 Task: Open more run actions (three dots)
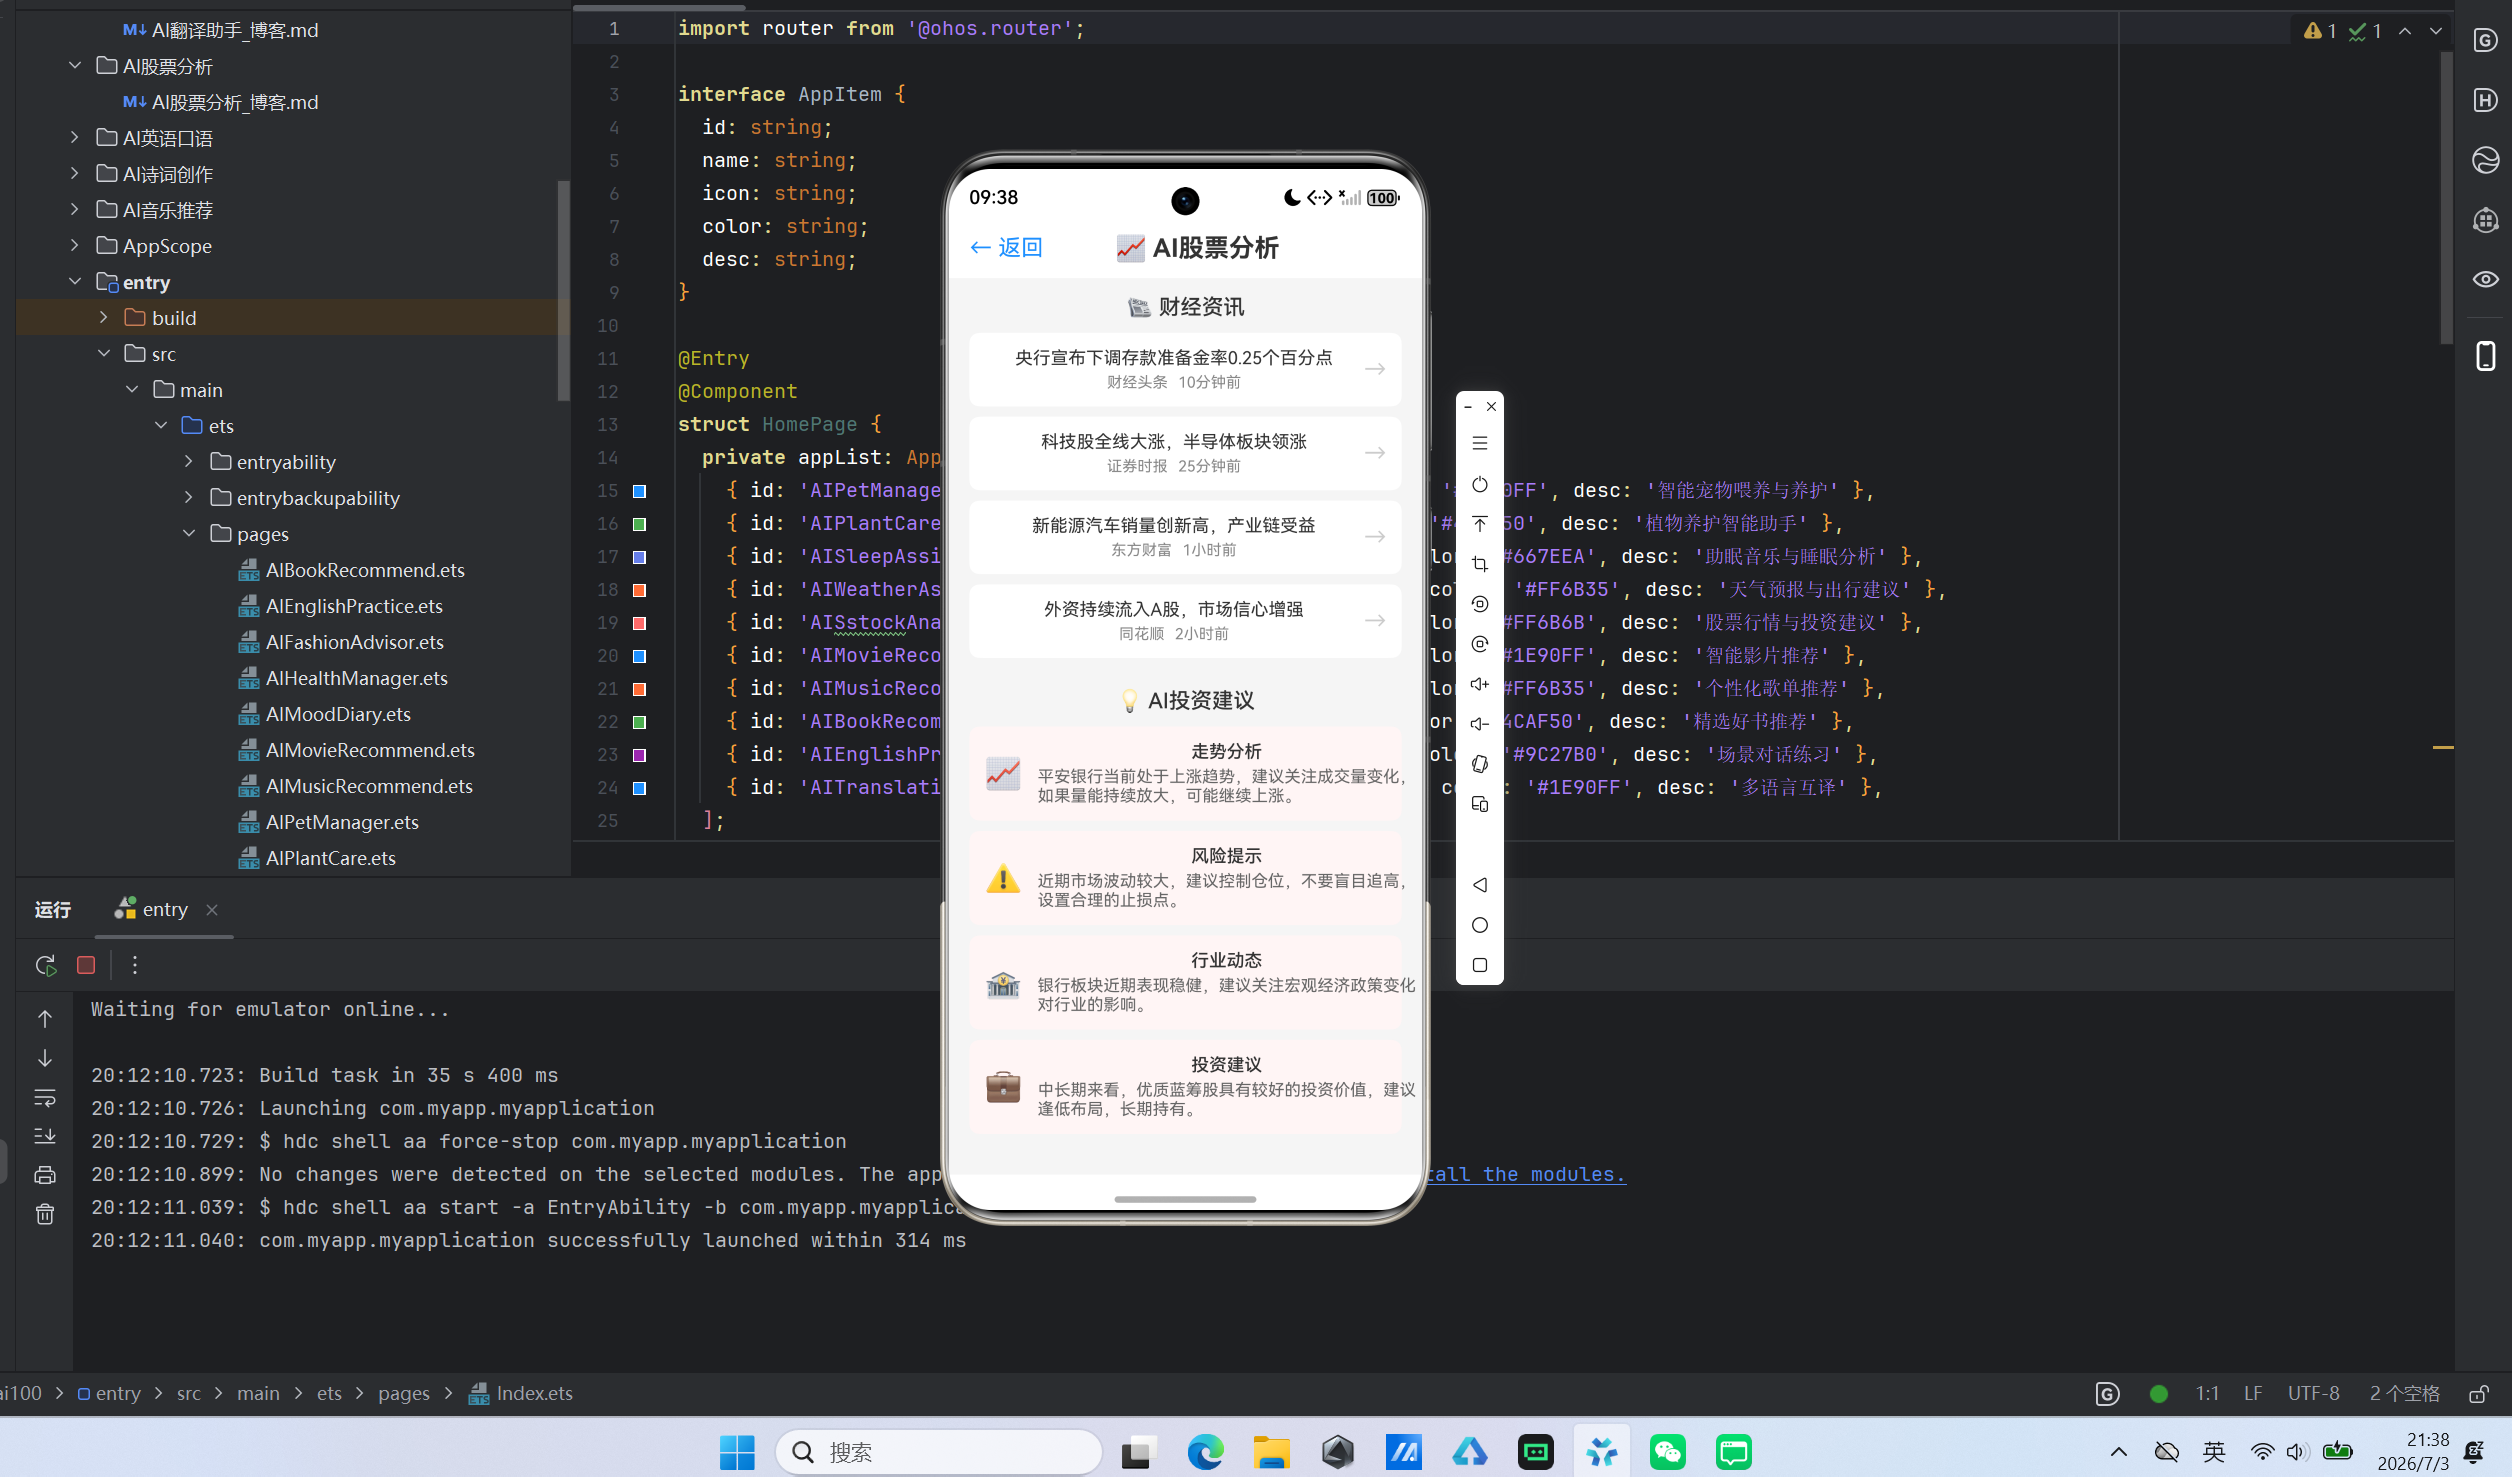click(x=135, y=965)
